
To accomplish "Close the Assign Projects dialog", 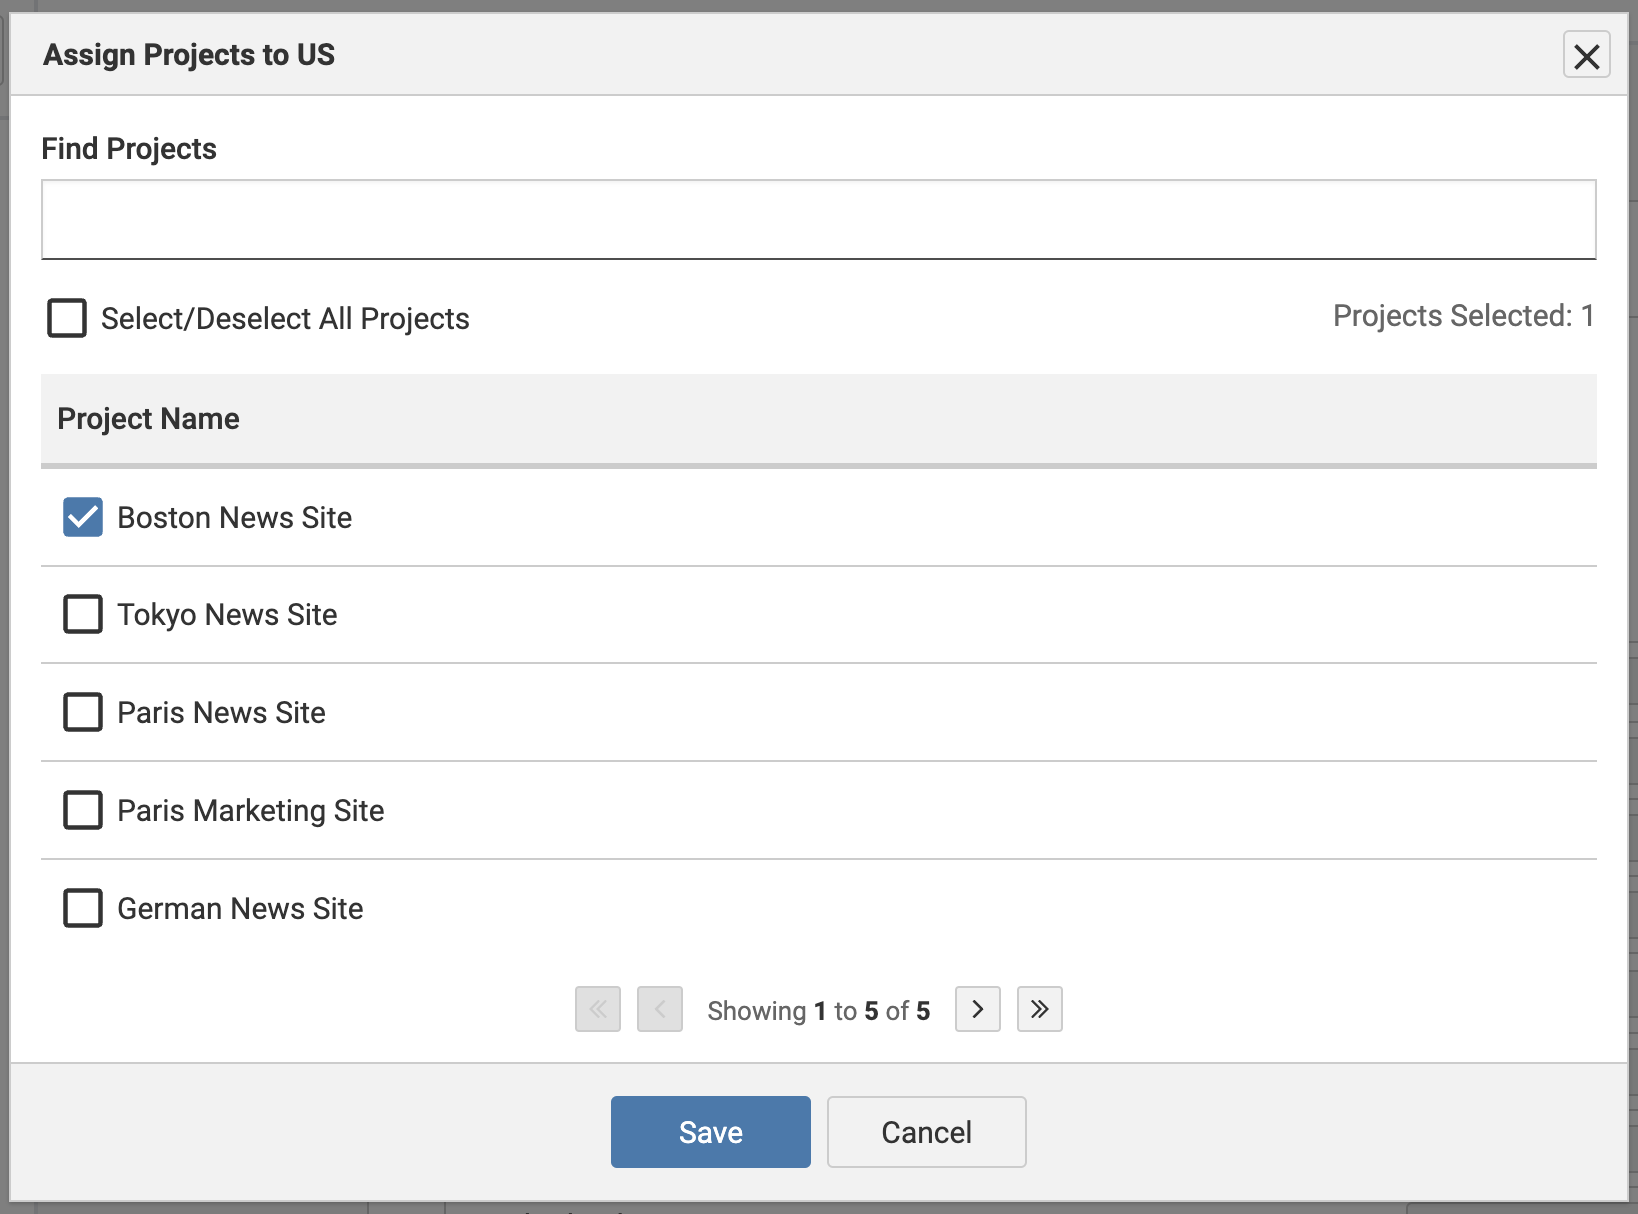I will click(1586, 55).
